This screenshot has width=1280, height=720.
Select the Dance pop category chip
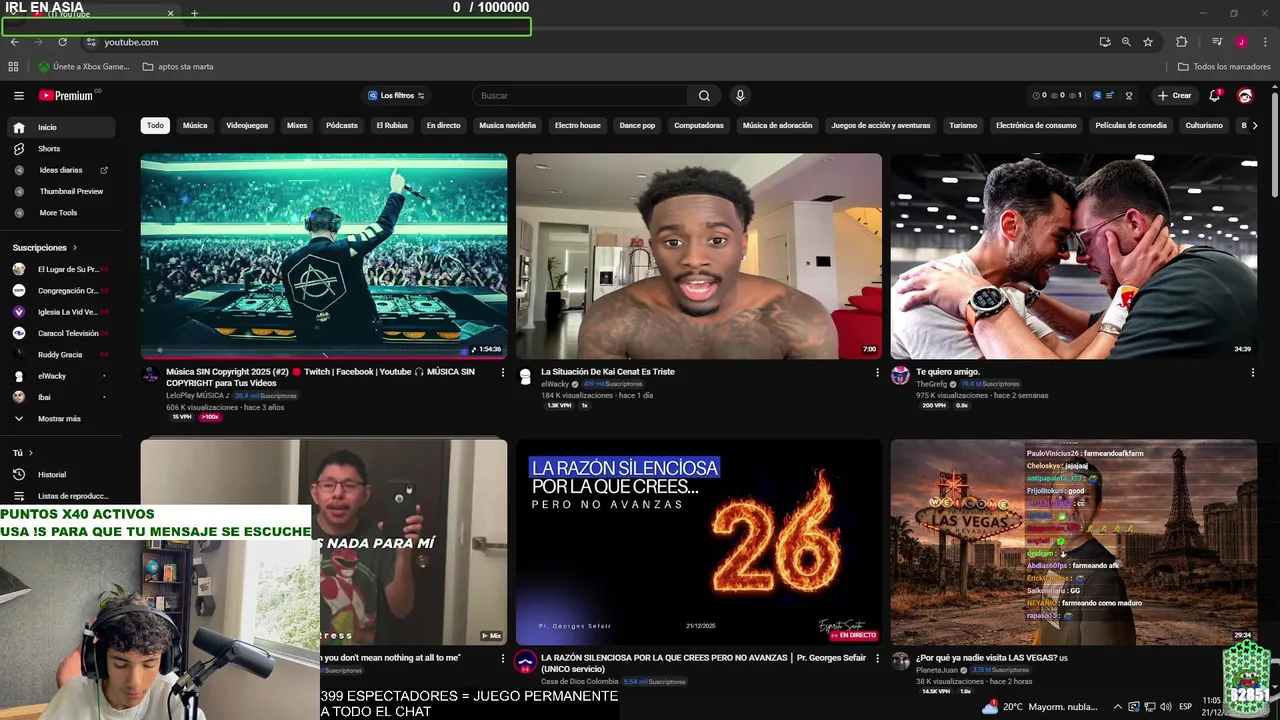point(637,126)
